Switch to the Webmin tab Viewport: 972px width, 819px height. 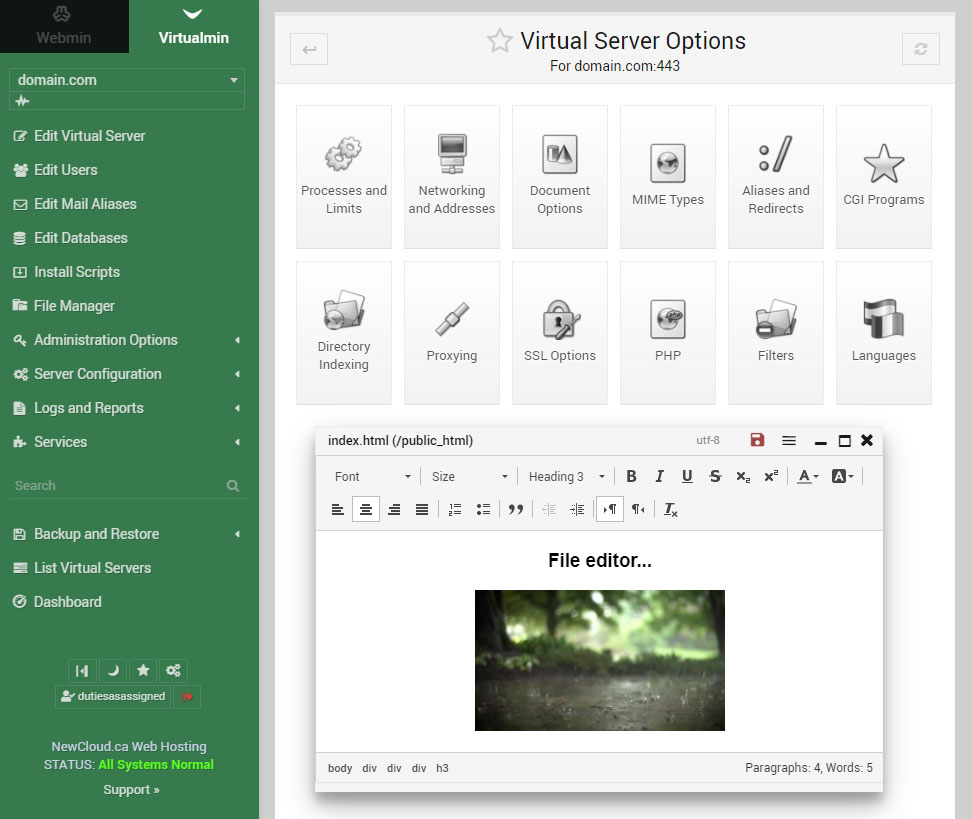(x=64, y=26)
